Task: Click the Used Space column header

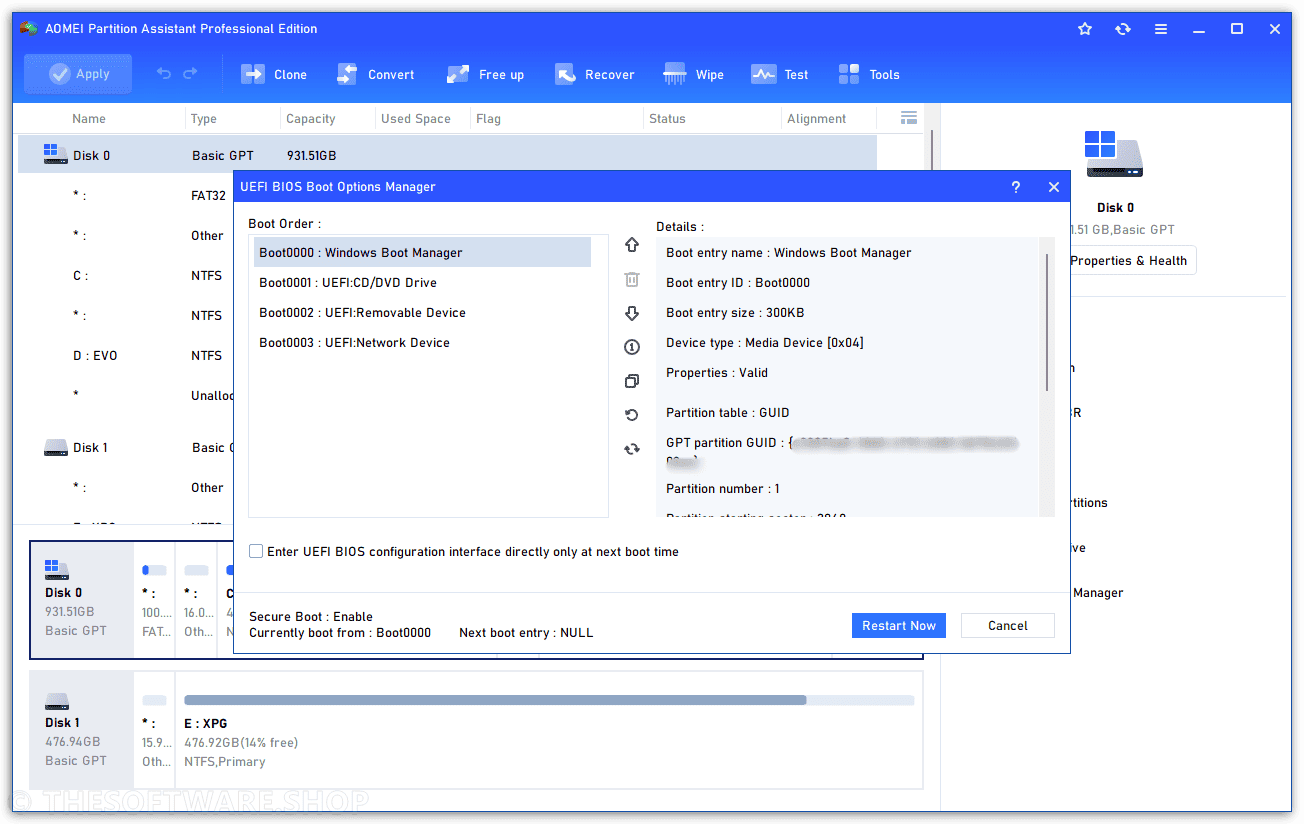Action: click(x=416, y=118)
